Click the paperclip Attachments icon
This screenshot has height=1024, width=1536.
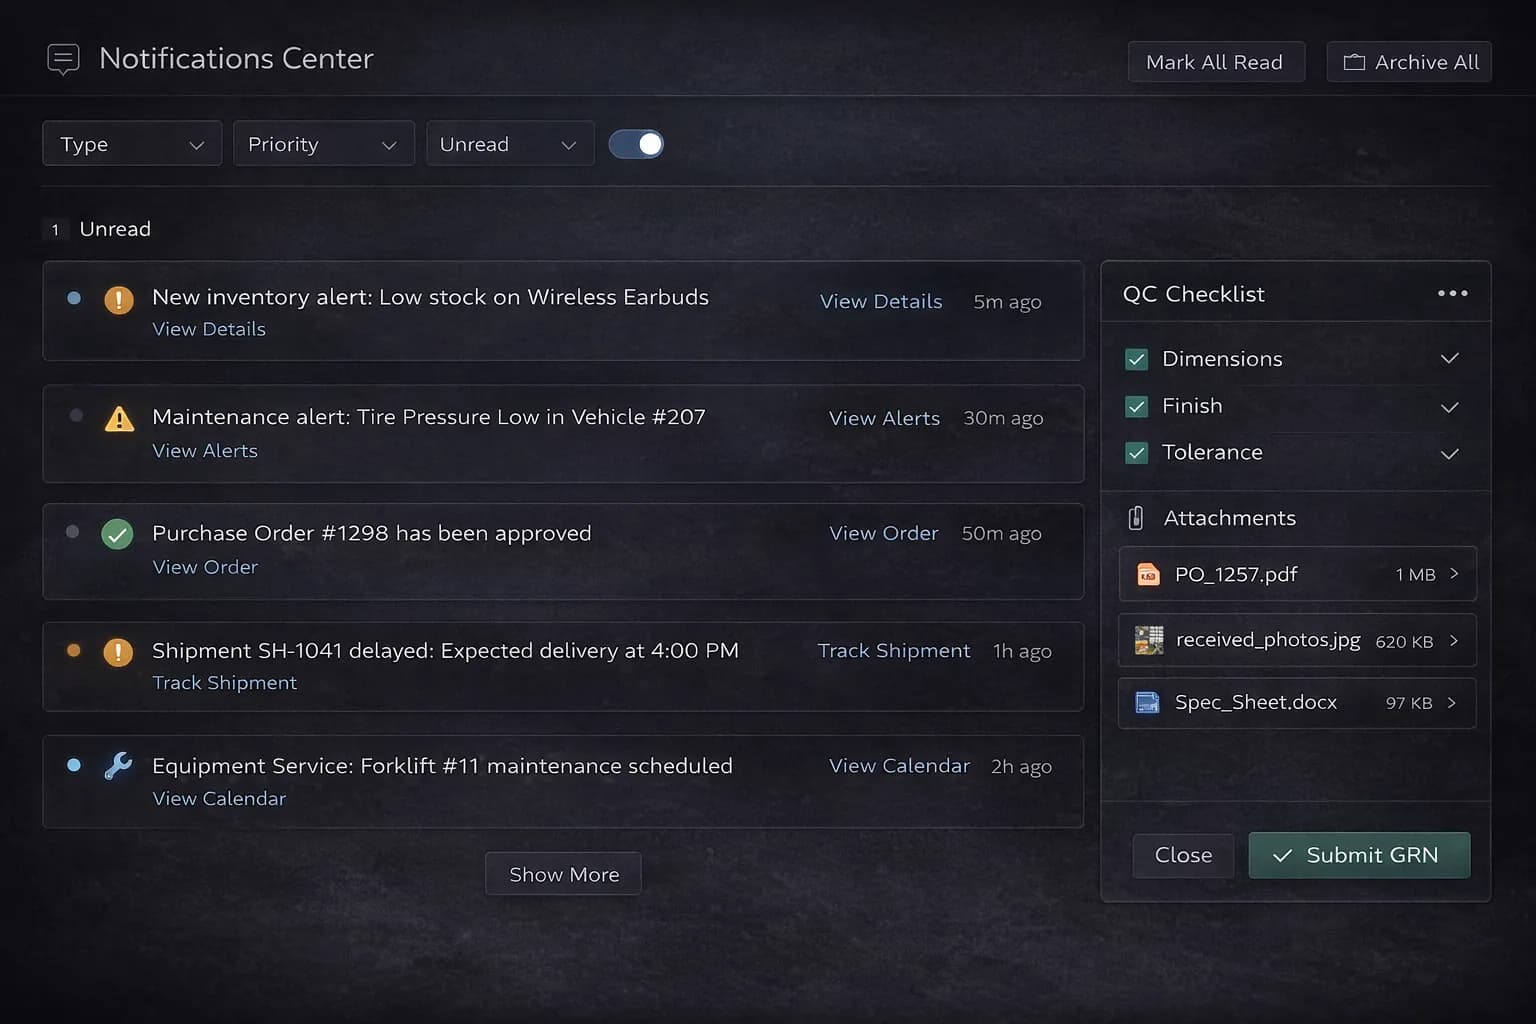coord(1136,518)
